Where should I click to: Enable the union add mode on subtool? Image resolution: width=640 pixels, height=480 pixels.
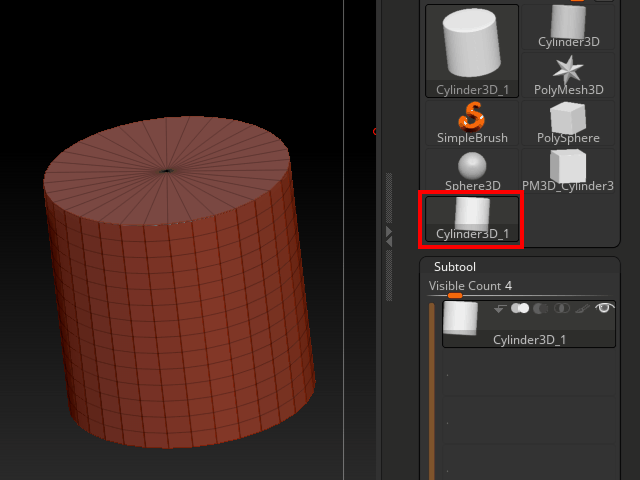(x=520, y=309)
